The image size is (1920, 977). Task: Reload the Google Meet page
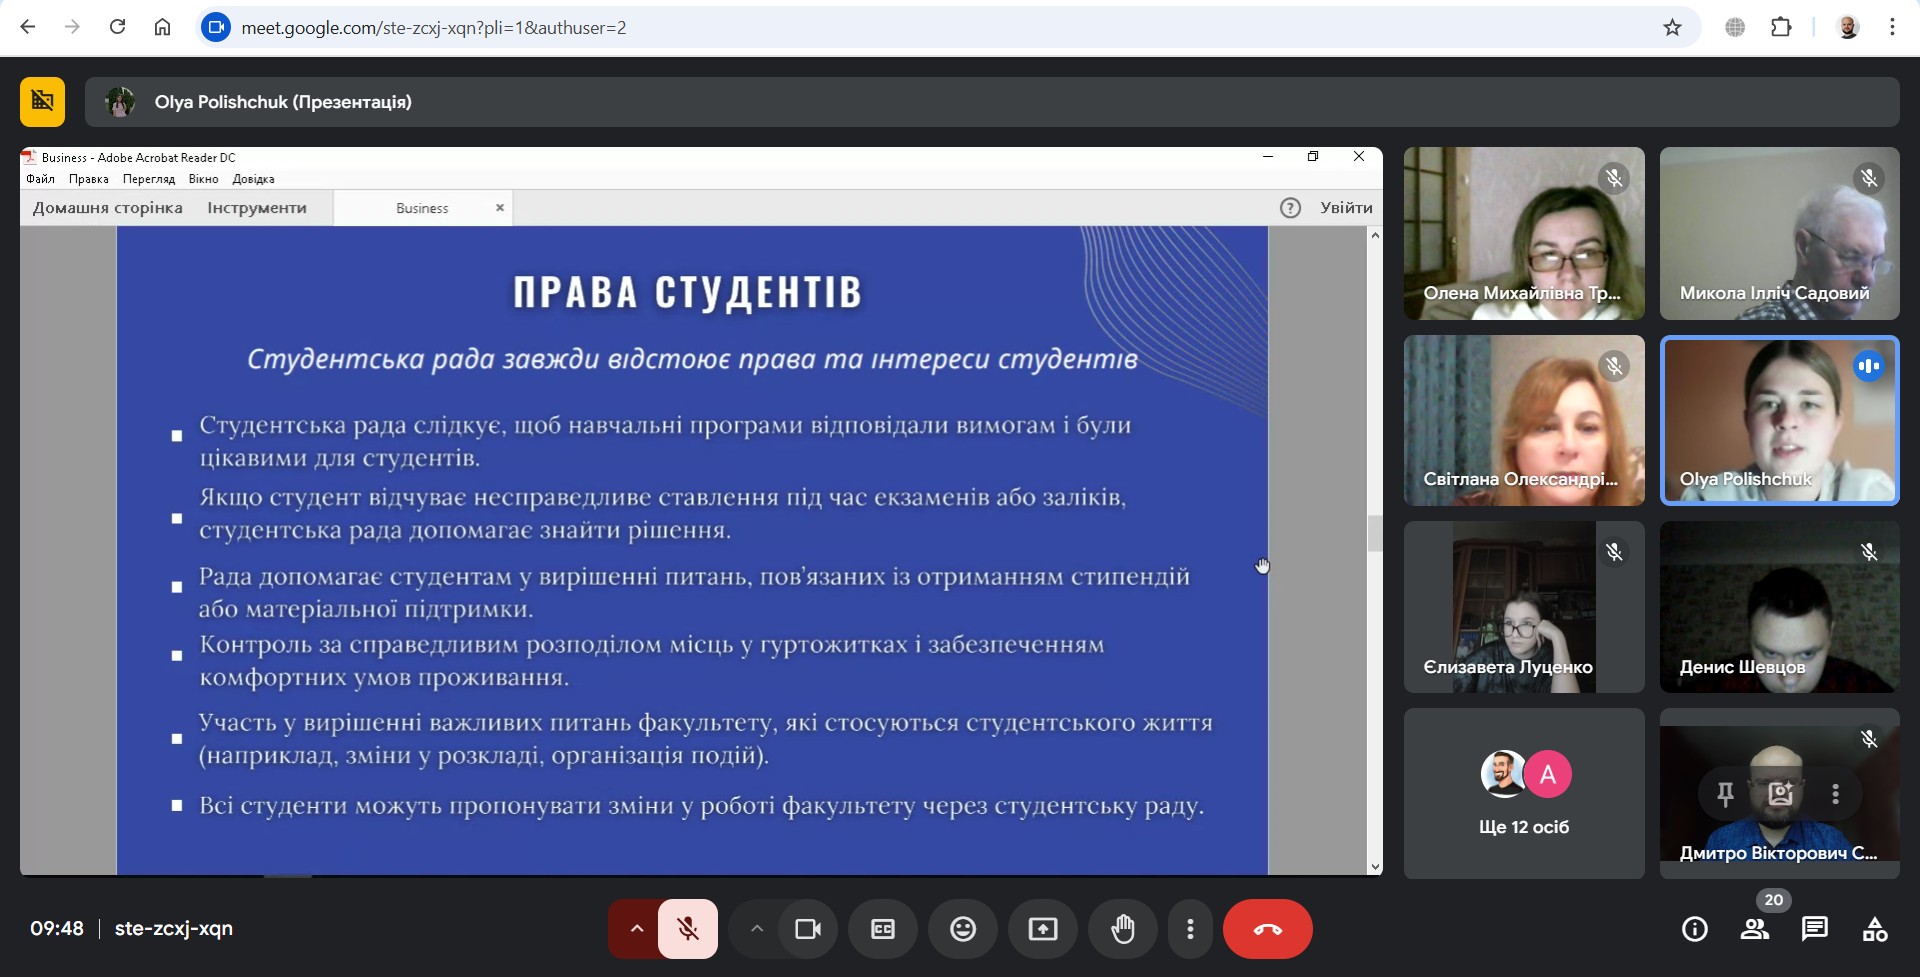pos(117,27)
